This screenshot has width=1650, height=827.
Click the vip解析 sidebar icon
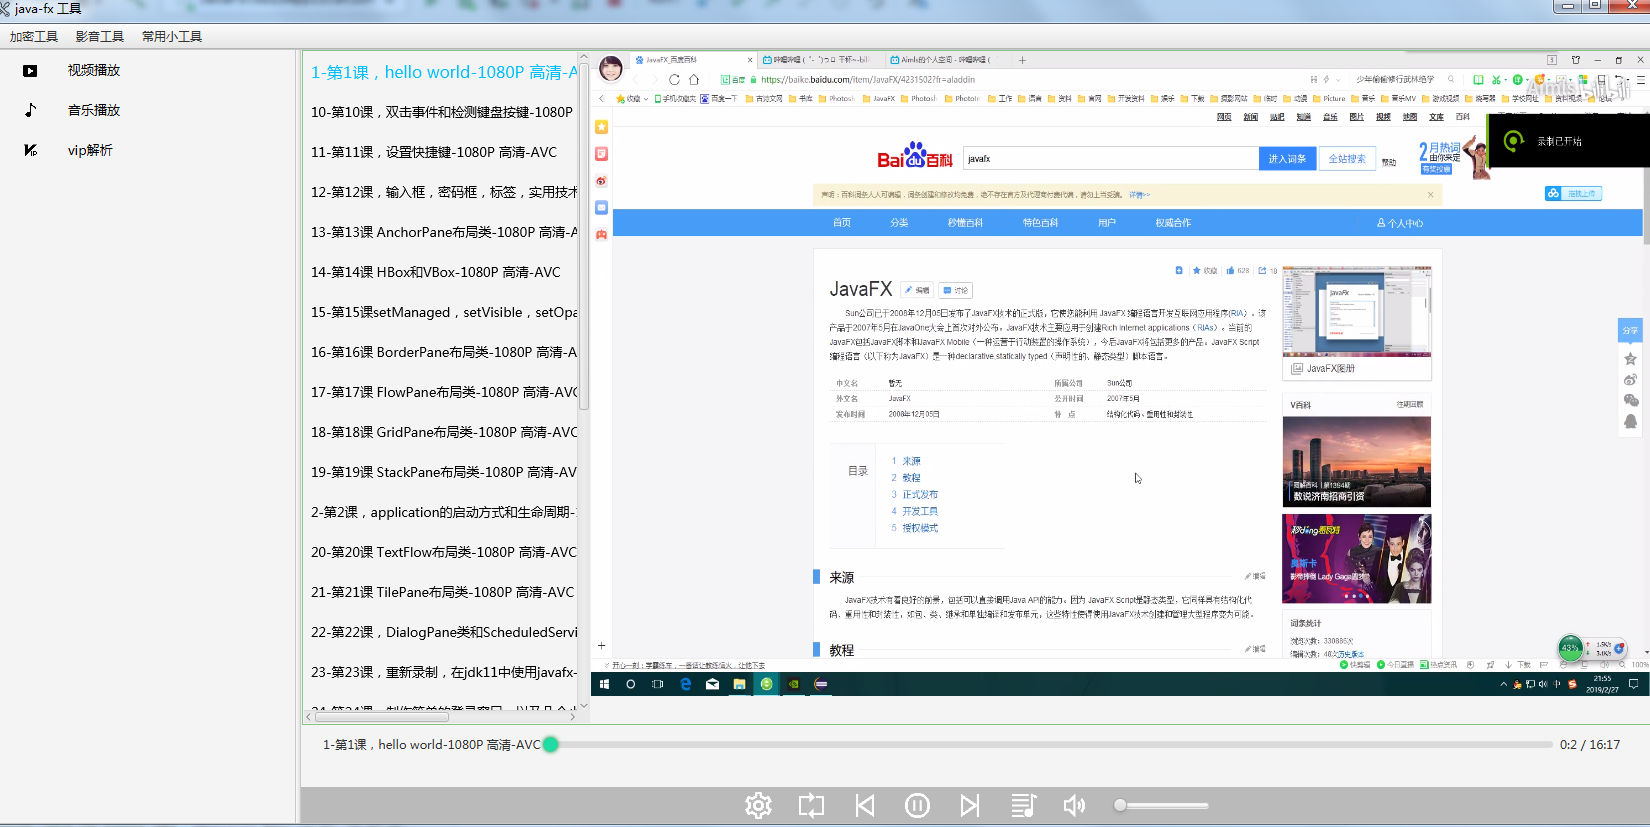click(31, 150)
